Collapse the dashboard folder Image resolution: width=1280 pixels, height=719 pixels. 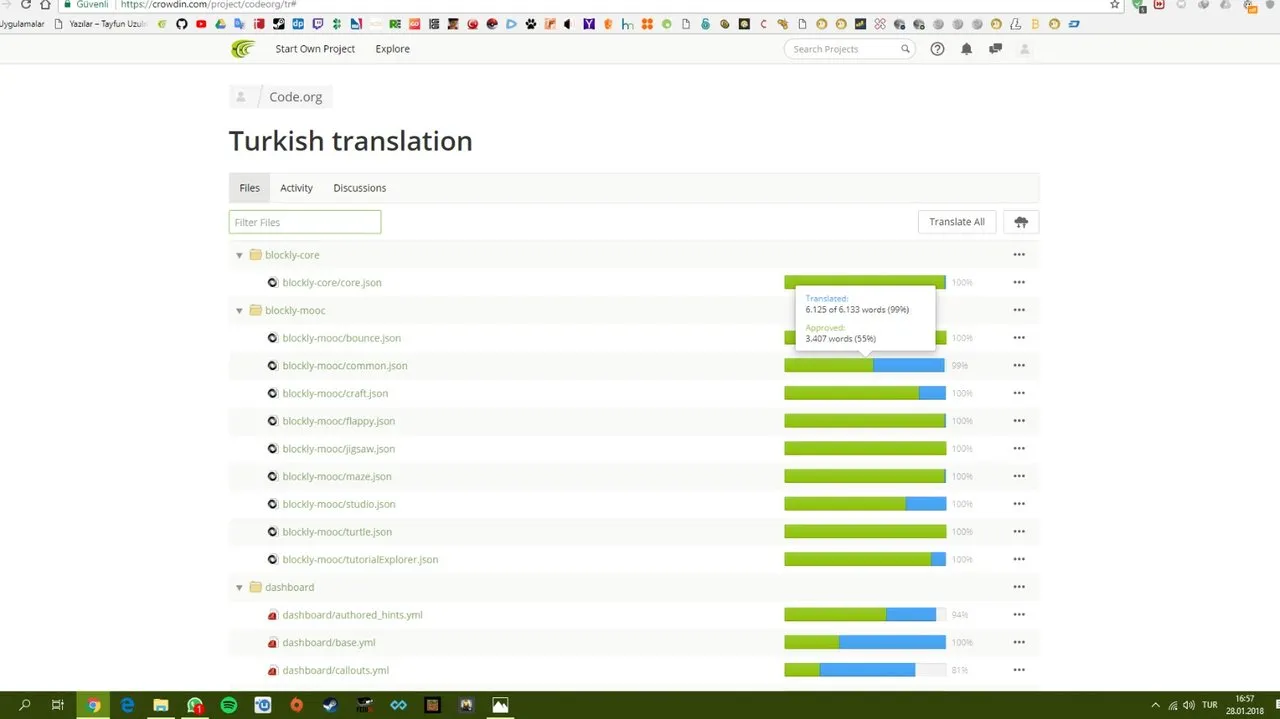tap(239, 588)
